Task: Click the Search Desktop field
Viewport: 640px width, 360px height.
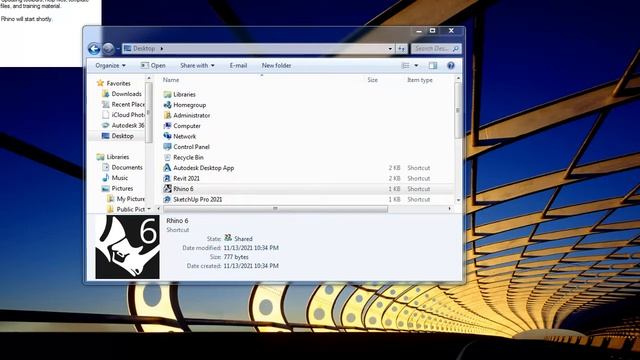Action: click(436, 49)
